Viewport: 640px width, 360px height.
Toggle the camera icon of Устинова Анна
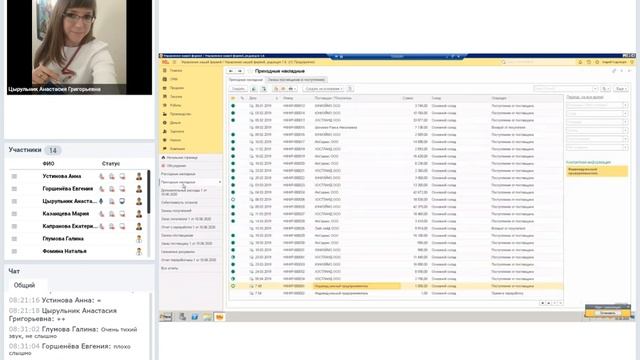tap(112, 176)
